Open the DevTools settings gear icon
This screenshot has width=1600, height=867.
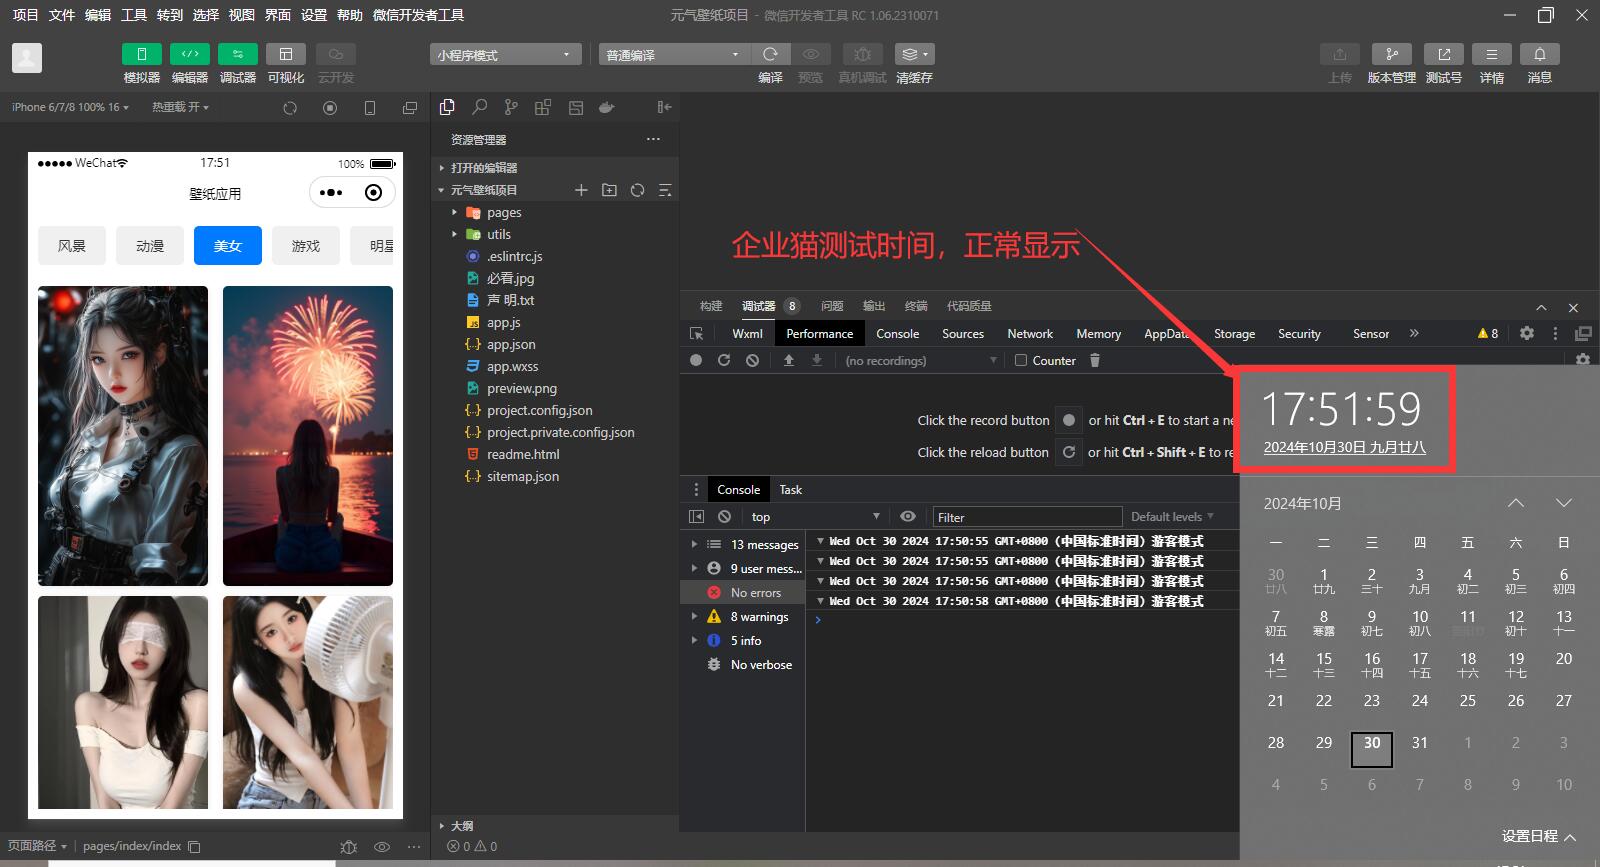[x=1526, y=333]
